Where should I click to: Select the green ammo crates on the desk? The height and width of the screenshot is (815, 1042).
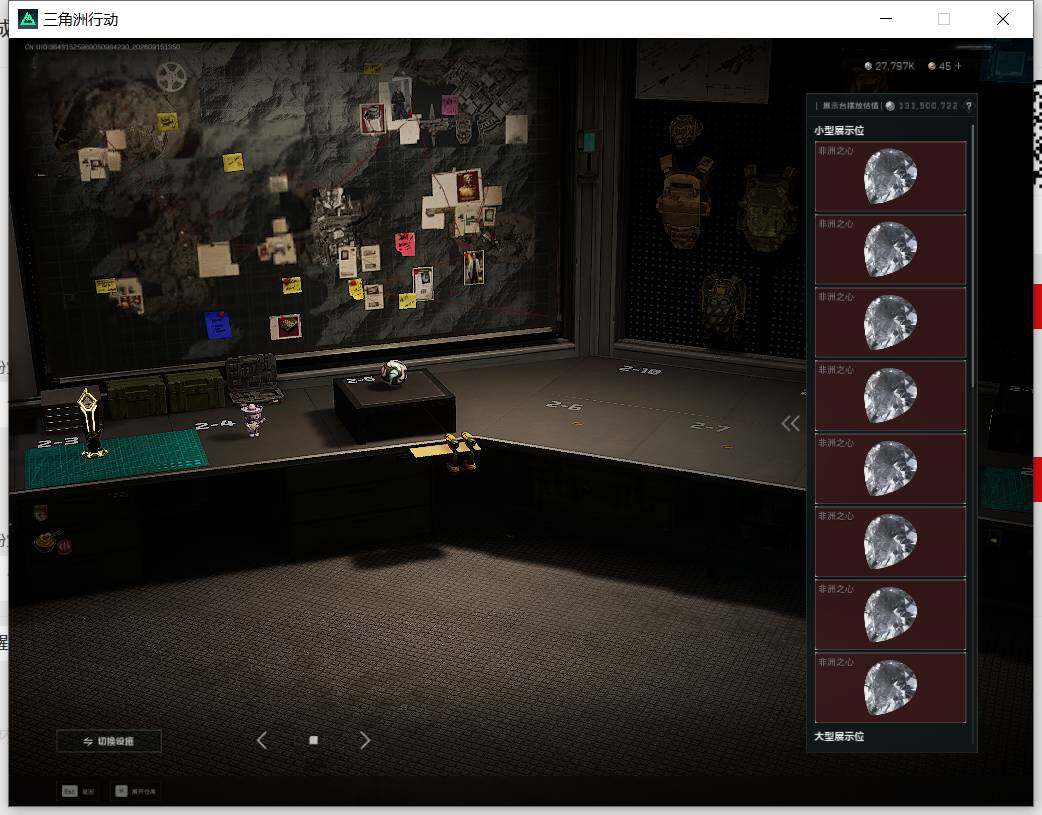pyautogui.click(x=166, y=394)
